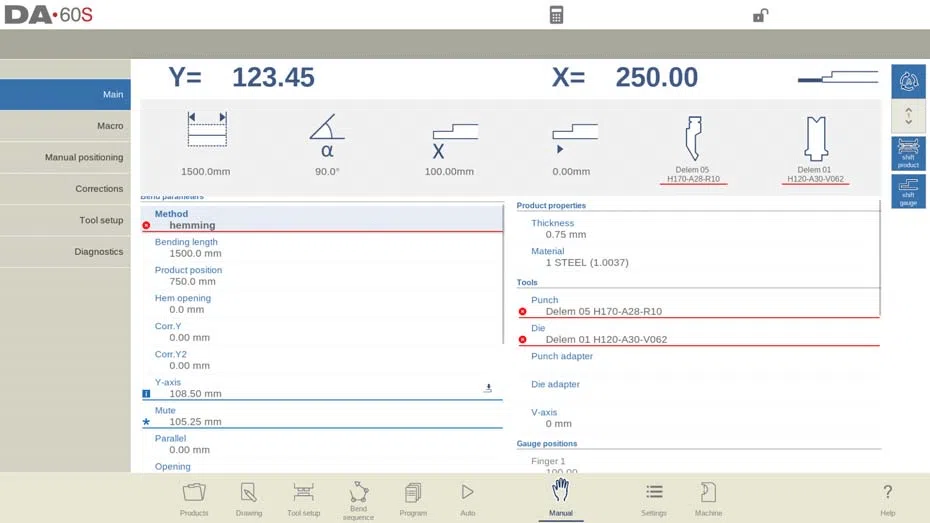Screen dimensions: 930x523
Task: Click red error icon beside hemming method
Action: pos(146,225)
